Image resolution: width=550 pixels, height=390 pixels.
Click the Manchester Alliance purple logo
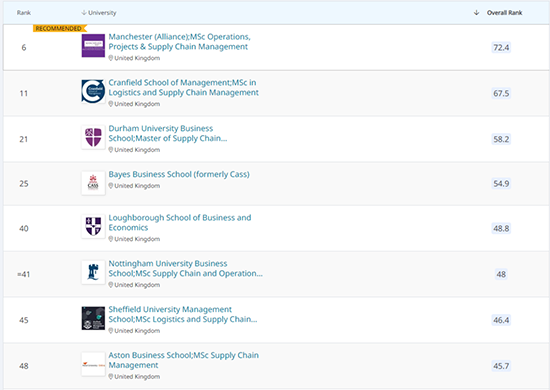tap(93, 46)
